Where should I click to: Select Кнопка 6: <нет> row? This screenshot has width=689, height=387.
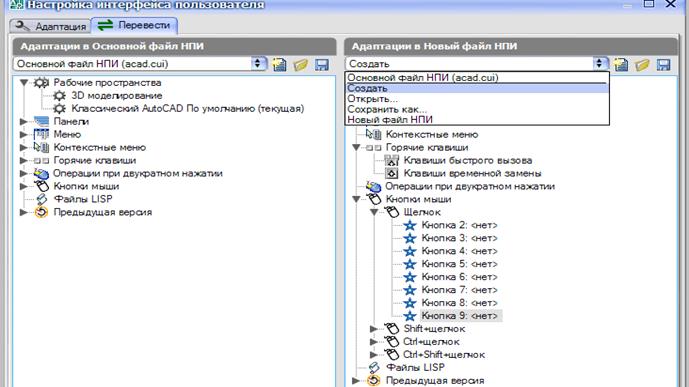tap(459, 277)
